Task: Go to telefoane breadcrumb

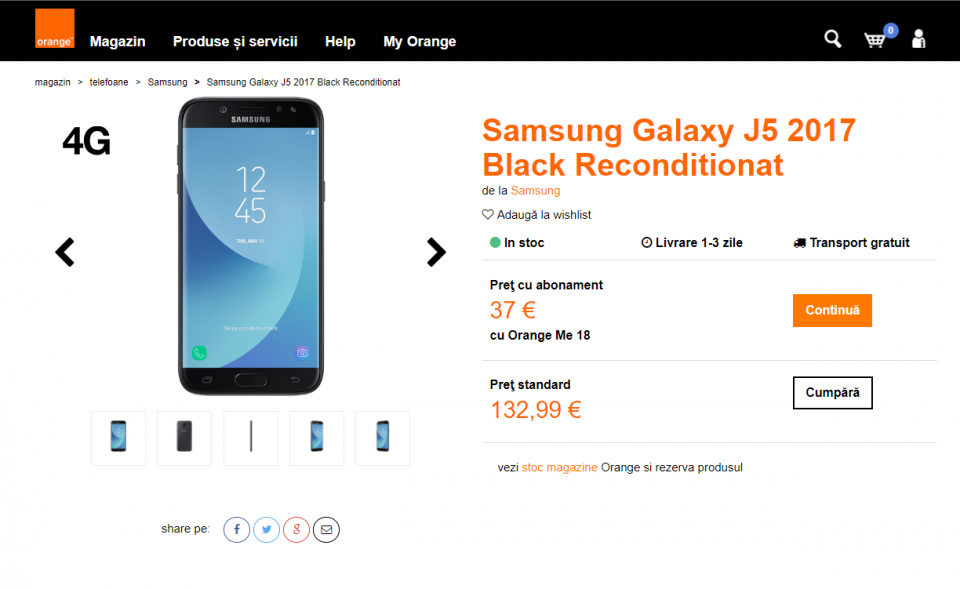Action: 109,82
